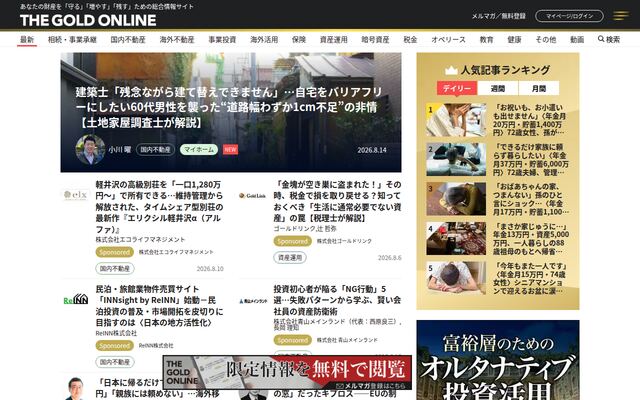Switch ranking to 週間 tab
The image size is (640, 400).
pyautogui.click(x=498, y=88)
